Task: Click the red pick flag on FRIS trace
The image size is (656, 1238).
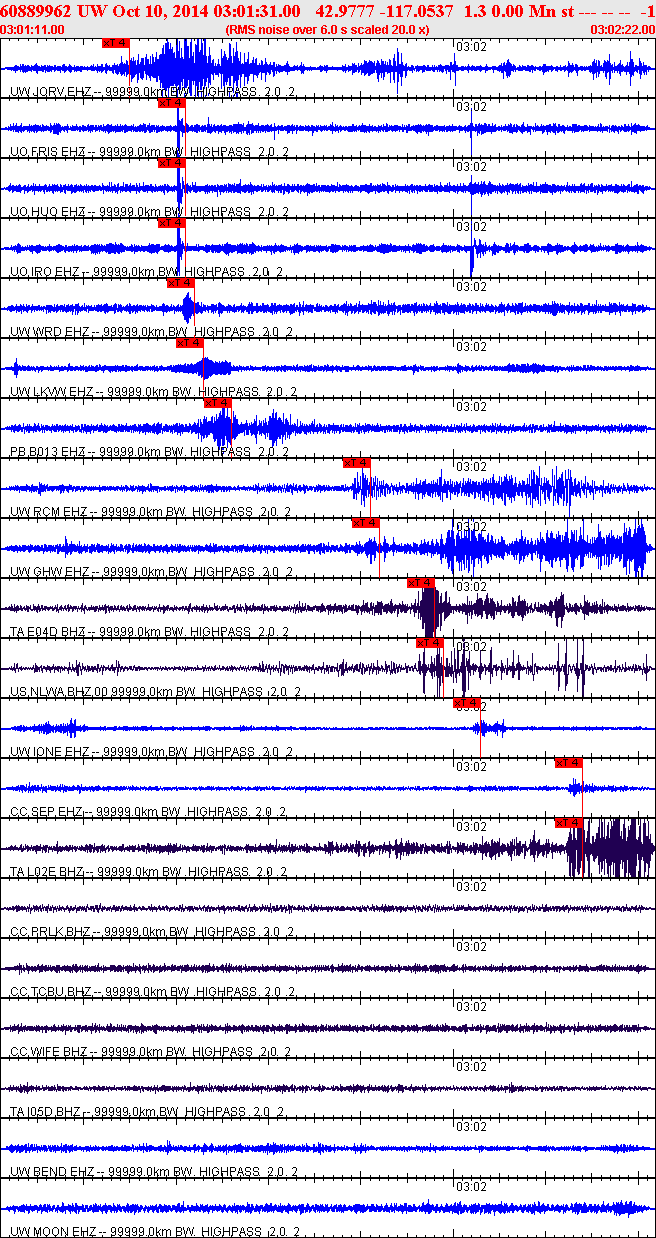Action: (172, 103)
